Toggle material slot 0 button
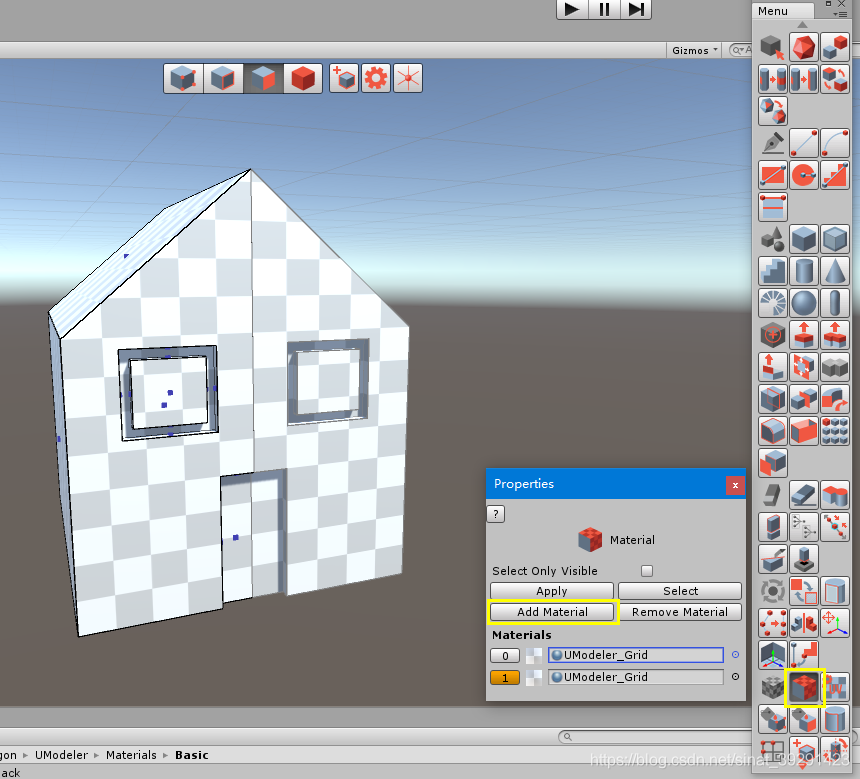The width and height of the screenshot is (860, 779). point(505,656)
